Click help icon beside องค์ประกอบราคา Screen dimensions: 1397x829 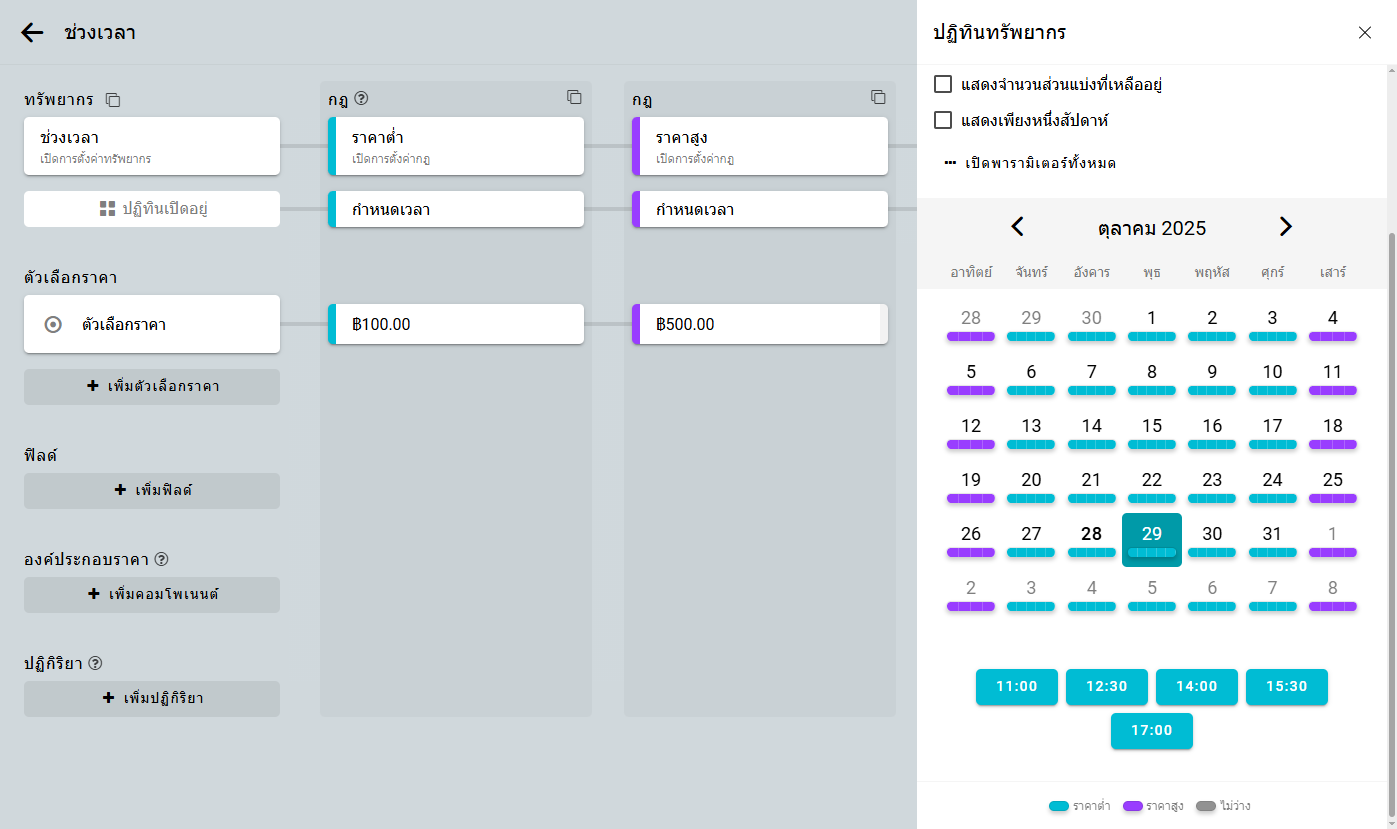point(161,559)
